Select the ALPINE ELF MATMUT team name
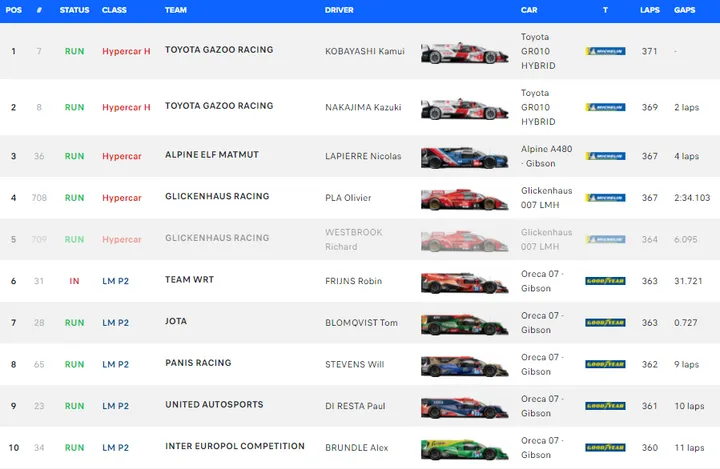The width and height of the screenshot is (720, 469). [212, 155]
